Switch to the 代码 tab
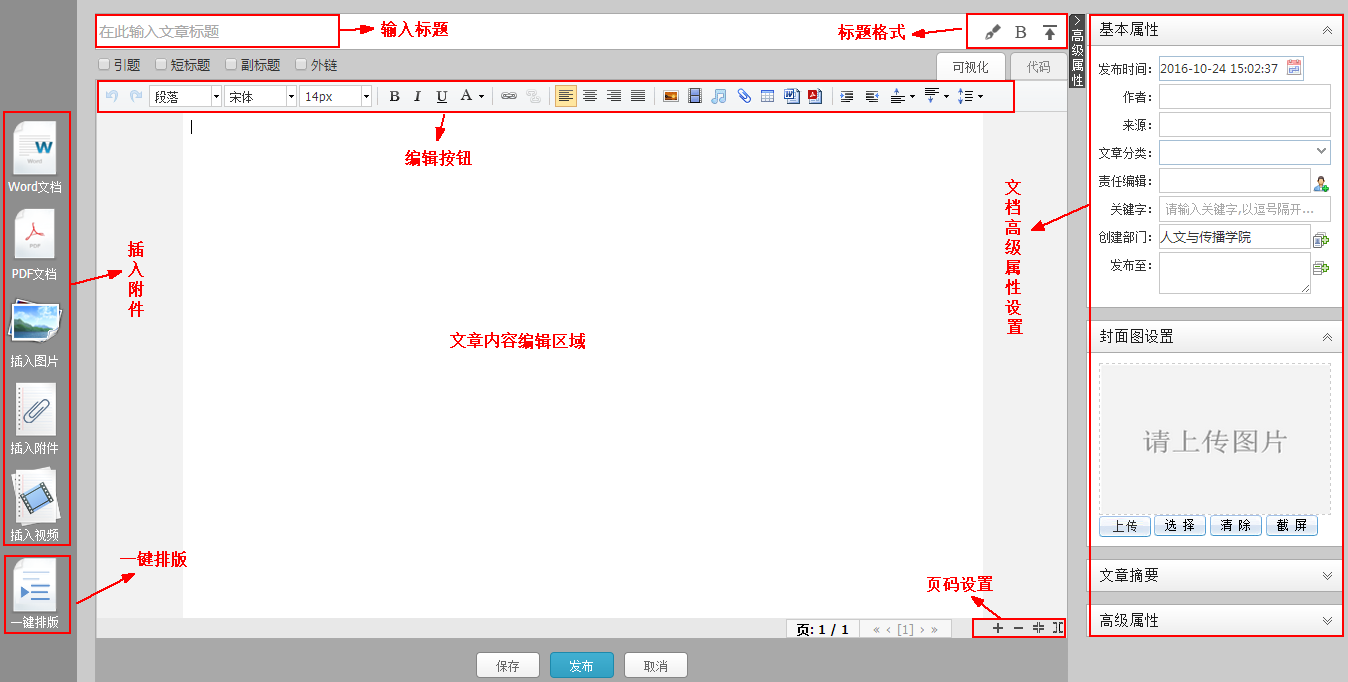 coord(1038,67)
